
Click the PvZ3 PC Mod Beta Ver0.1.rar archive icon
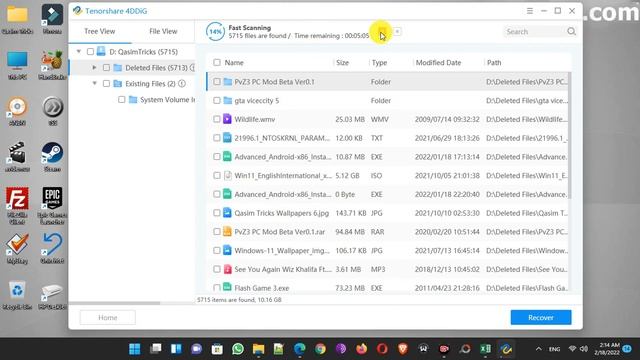[227, 232]
